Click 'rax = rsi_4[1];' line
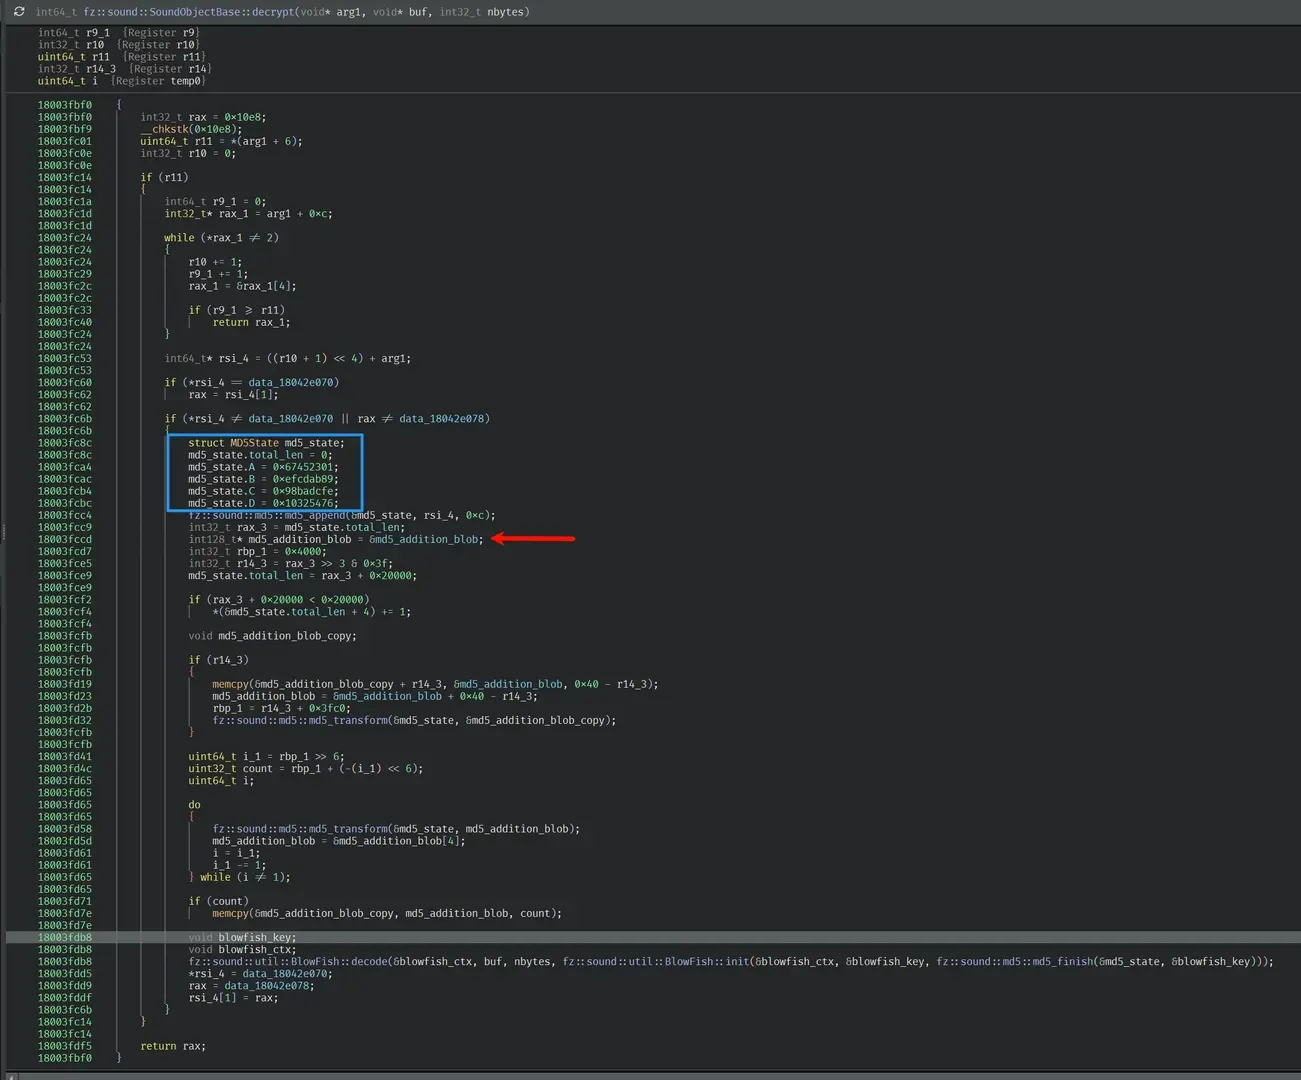The image size is (1301, 1080). pos(233,394)
